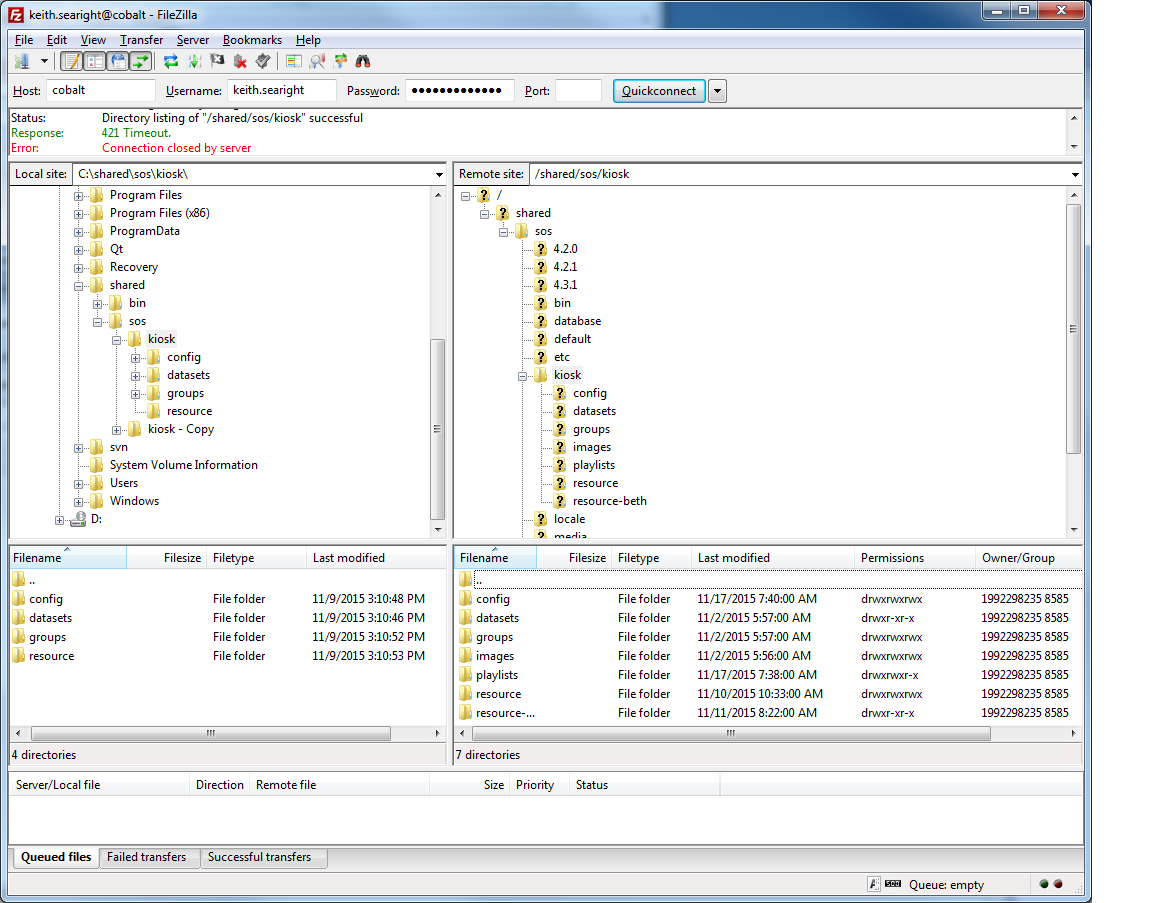
Task: Toggle directory comparison icon
Action: tap(317, 62)
